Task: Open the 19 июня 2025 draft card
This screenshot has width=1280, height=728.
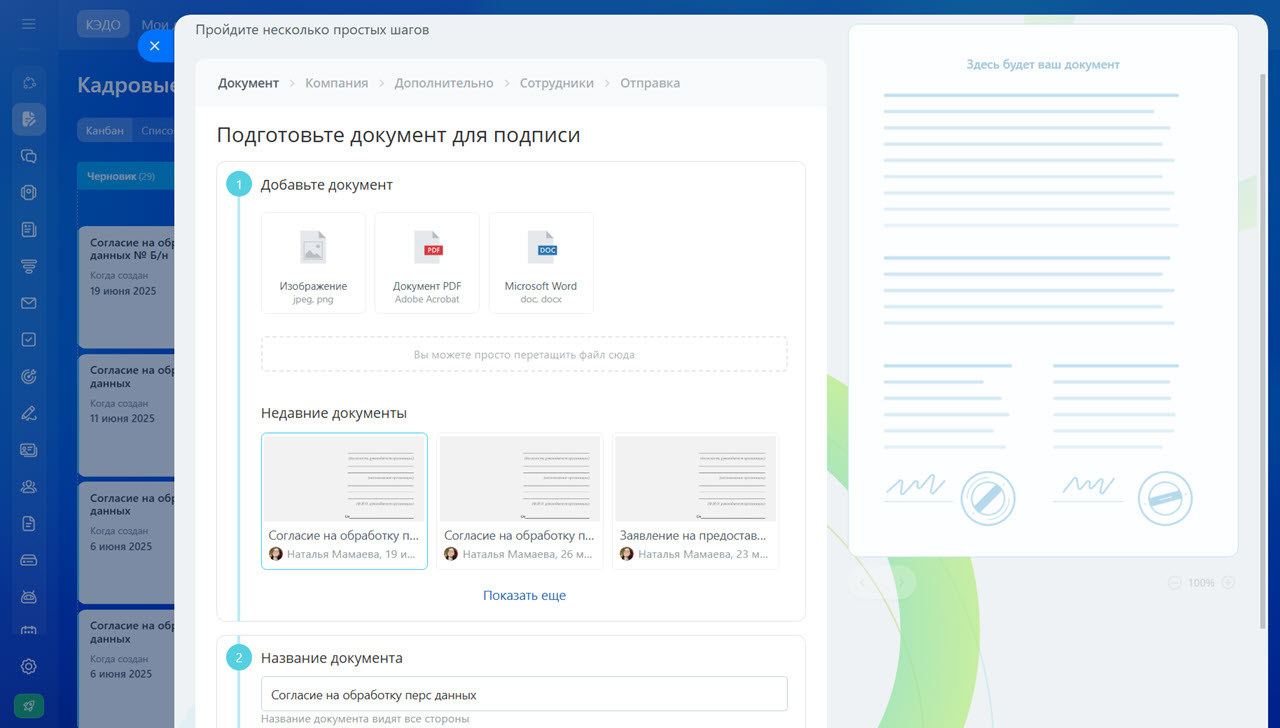Action: [x=127, y=287]
